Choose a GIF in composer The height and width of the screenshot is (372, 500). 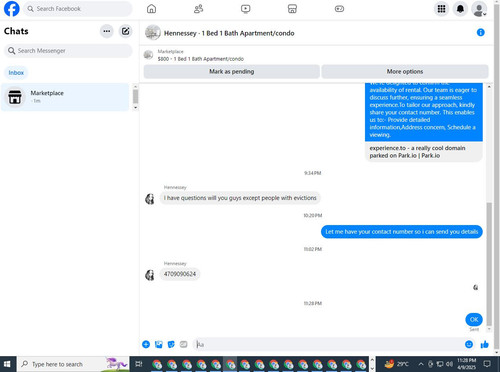[x=184, y=344]
